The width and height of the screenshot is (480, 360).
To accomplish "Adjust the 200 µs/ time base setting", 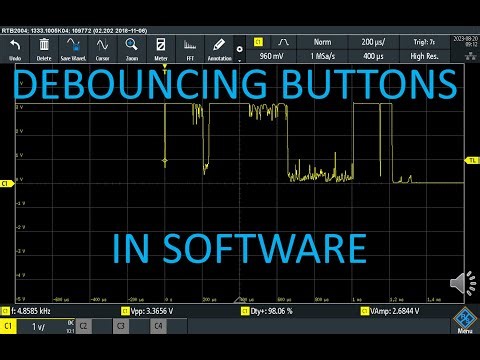I will tap(373, 42).
